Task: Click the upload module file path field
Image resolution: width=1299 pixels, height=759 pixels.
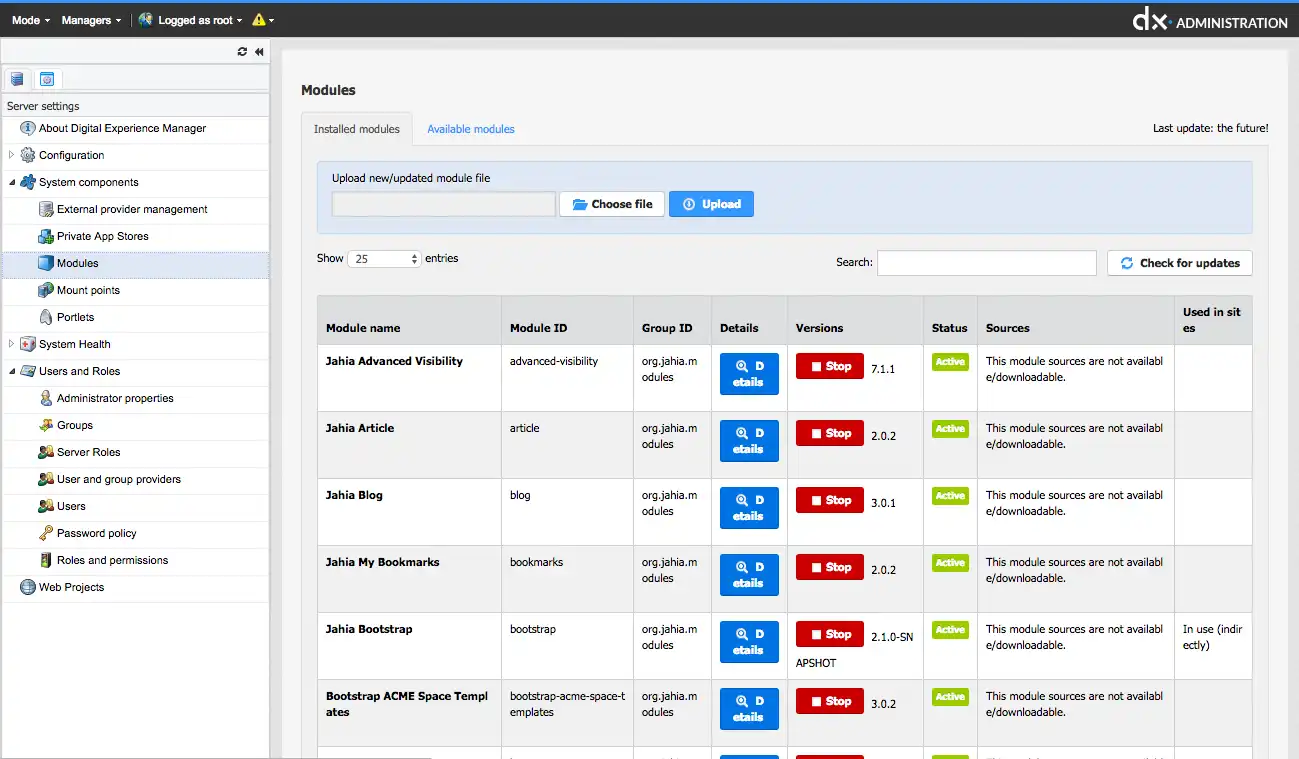Action: tap(444, 204)
